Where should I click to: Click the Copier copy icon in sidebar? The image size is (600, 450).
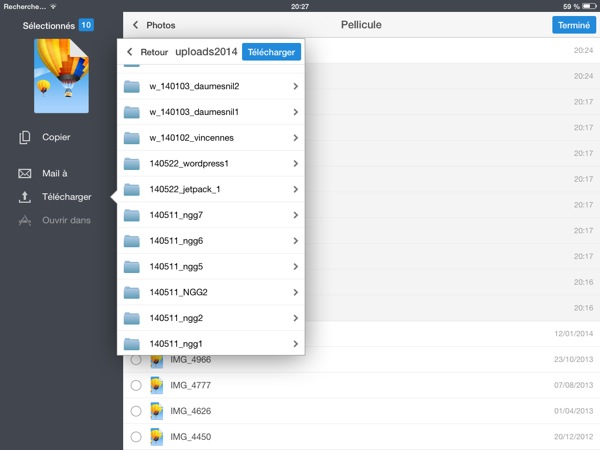(x=25, y=138)
